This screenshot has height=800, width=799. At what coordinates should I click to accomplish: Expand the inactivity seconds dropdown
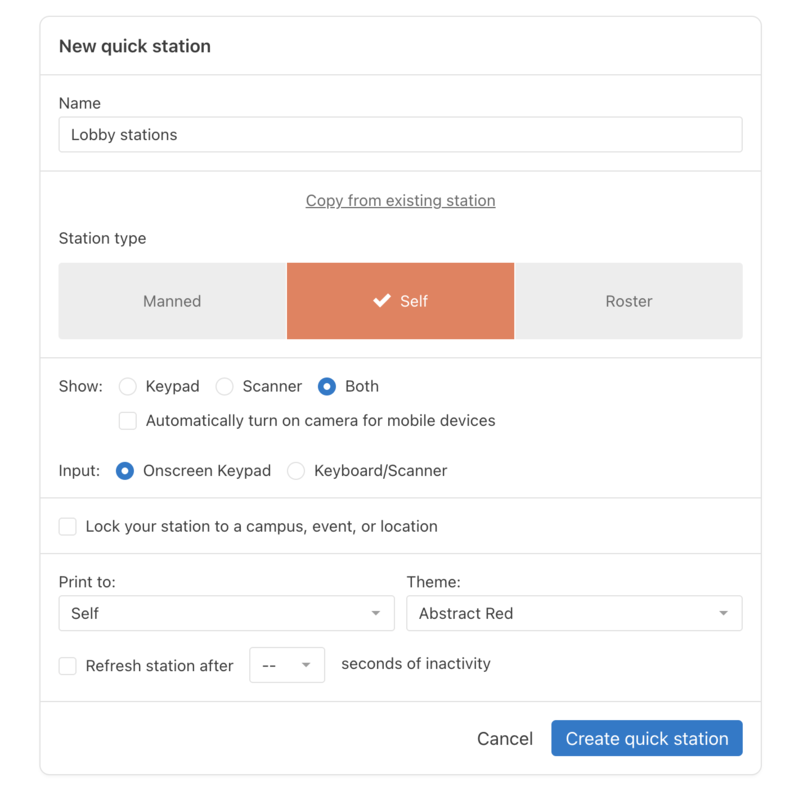pyautogui.click(x=287, y=665)
